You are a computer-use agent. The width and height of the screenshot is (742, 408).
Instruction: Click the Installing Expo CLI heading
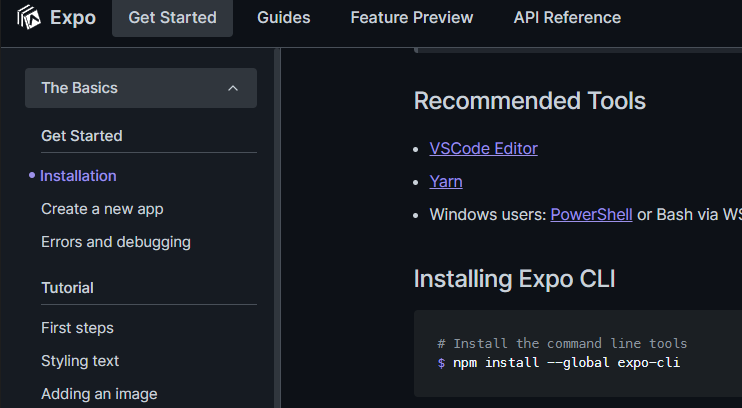pos(514,279)
